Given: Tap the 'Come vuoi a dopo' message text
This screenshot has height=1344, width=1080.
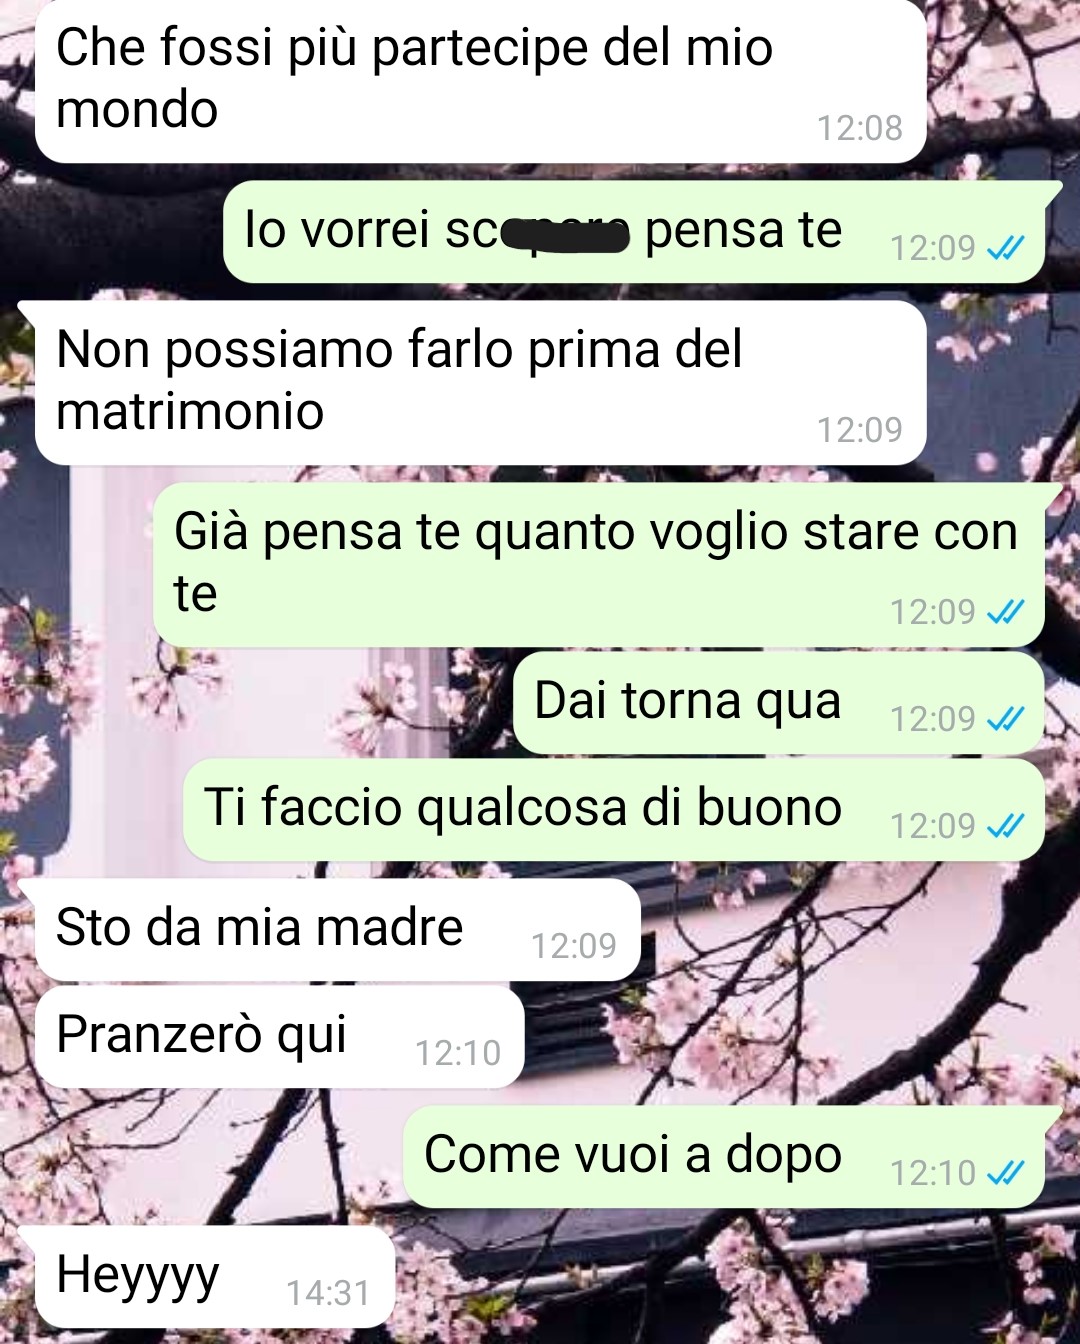Looking at the screenshot, I should pyautogui.click(x=632, y=1155).
